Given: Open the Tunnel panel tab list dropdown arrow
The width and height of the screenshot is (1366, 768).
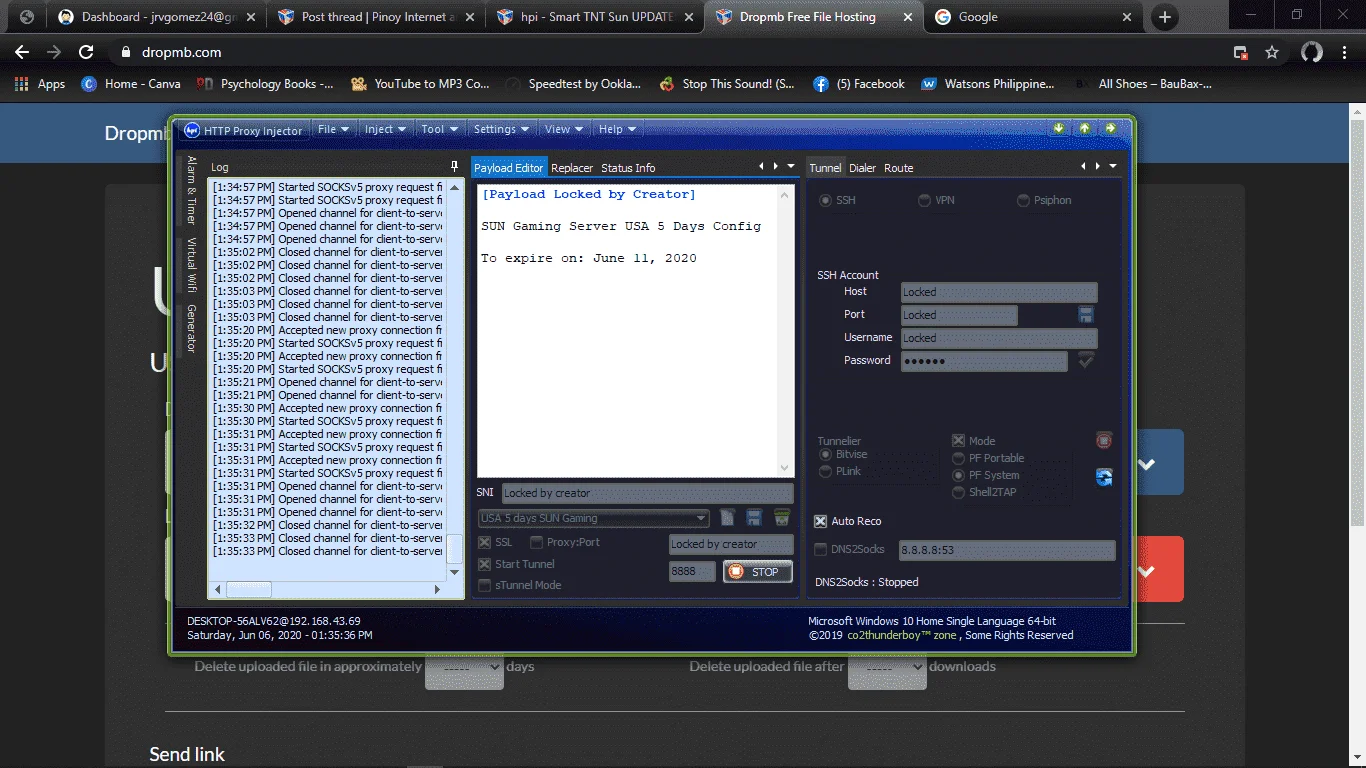Looking at the screenshot, I should coord(1113,167).
